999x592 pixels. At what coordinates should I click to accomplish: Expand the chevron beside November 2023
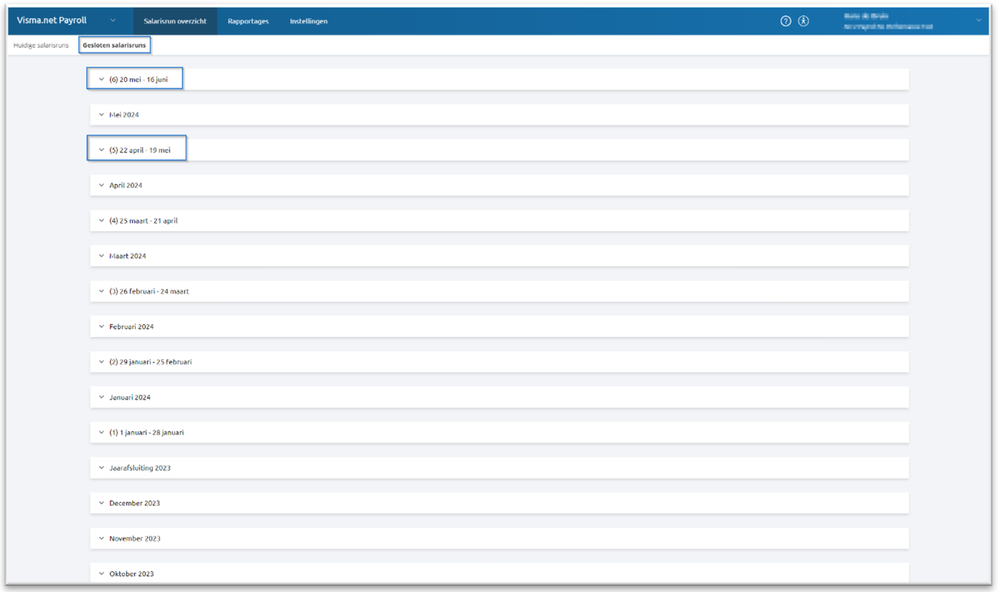pos(101,538)
